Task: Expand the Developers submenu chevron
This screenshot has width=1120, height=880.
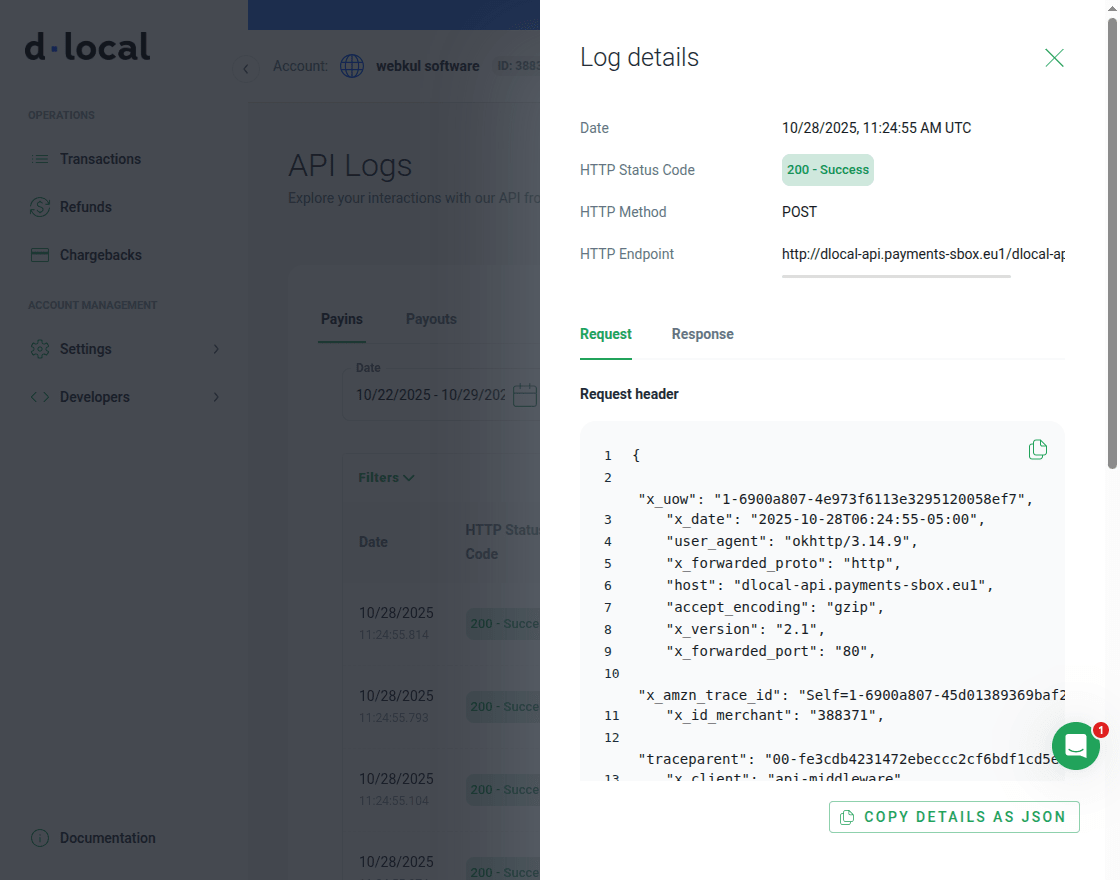Action: pos(215,397)
